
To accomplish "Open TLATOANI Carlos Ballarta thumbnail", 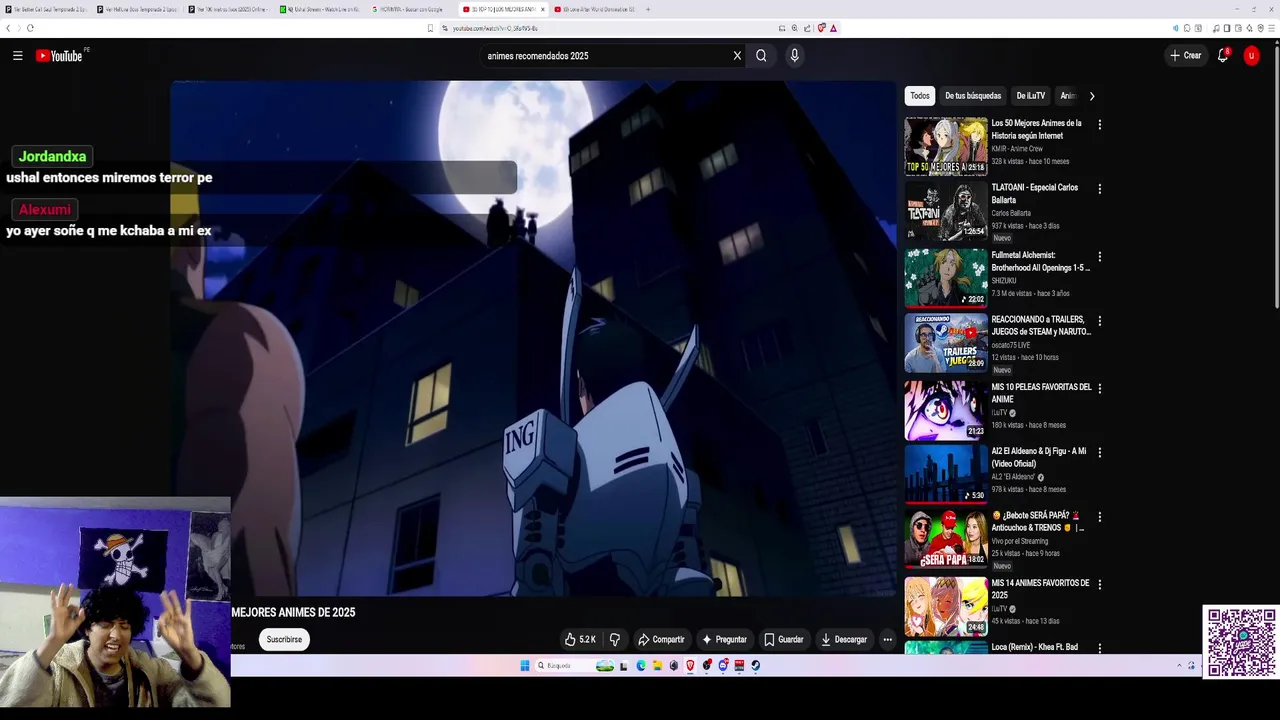I will (x=946, y=211).
